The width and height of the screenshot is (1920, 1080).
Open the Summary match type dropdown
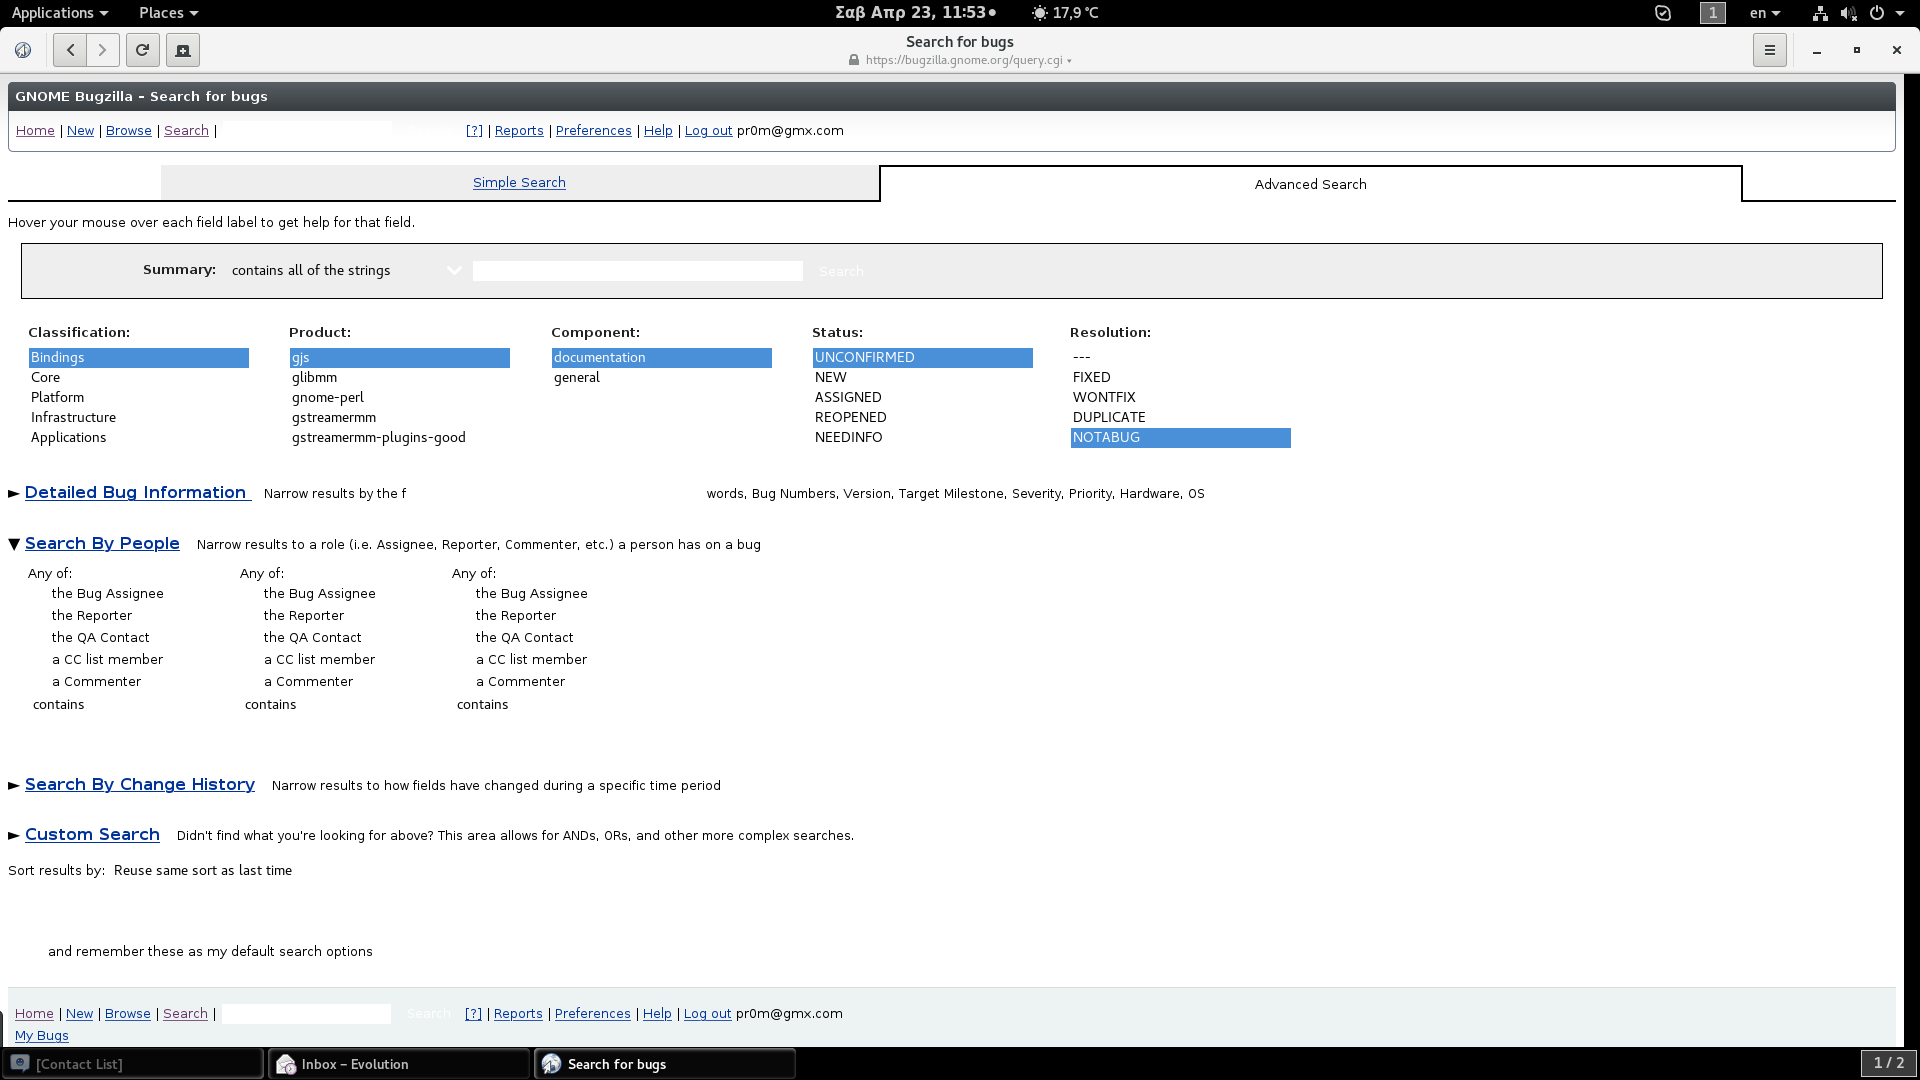pyautogui.click(x=346, y=270)
